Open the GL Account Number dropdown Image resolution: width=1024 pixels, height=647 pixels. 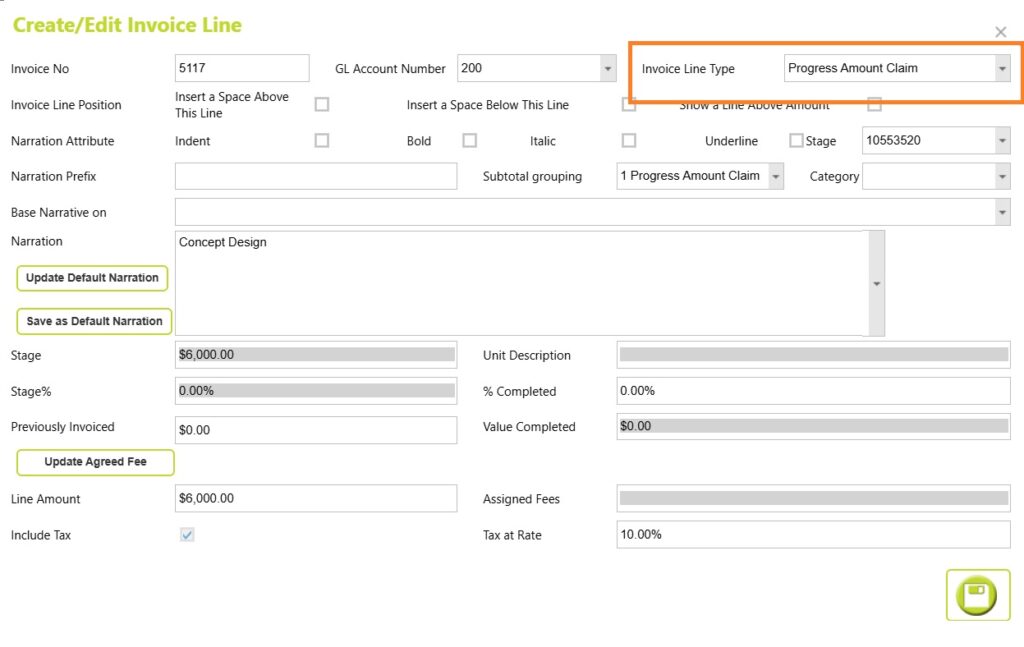coord(608,69)
